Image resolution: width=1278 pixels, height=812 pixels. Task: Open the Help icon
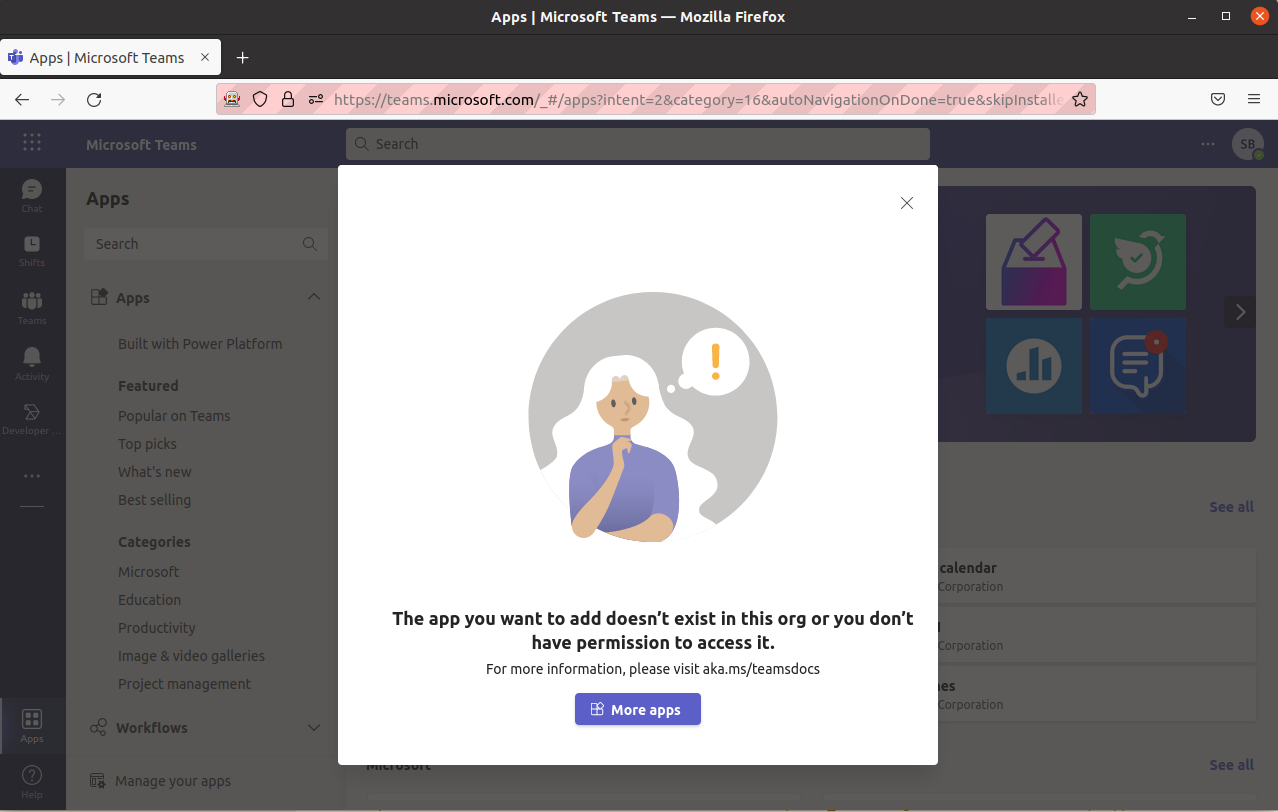pyautogui.click(x=32, y=781)
